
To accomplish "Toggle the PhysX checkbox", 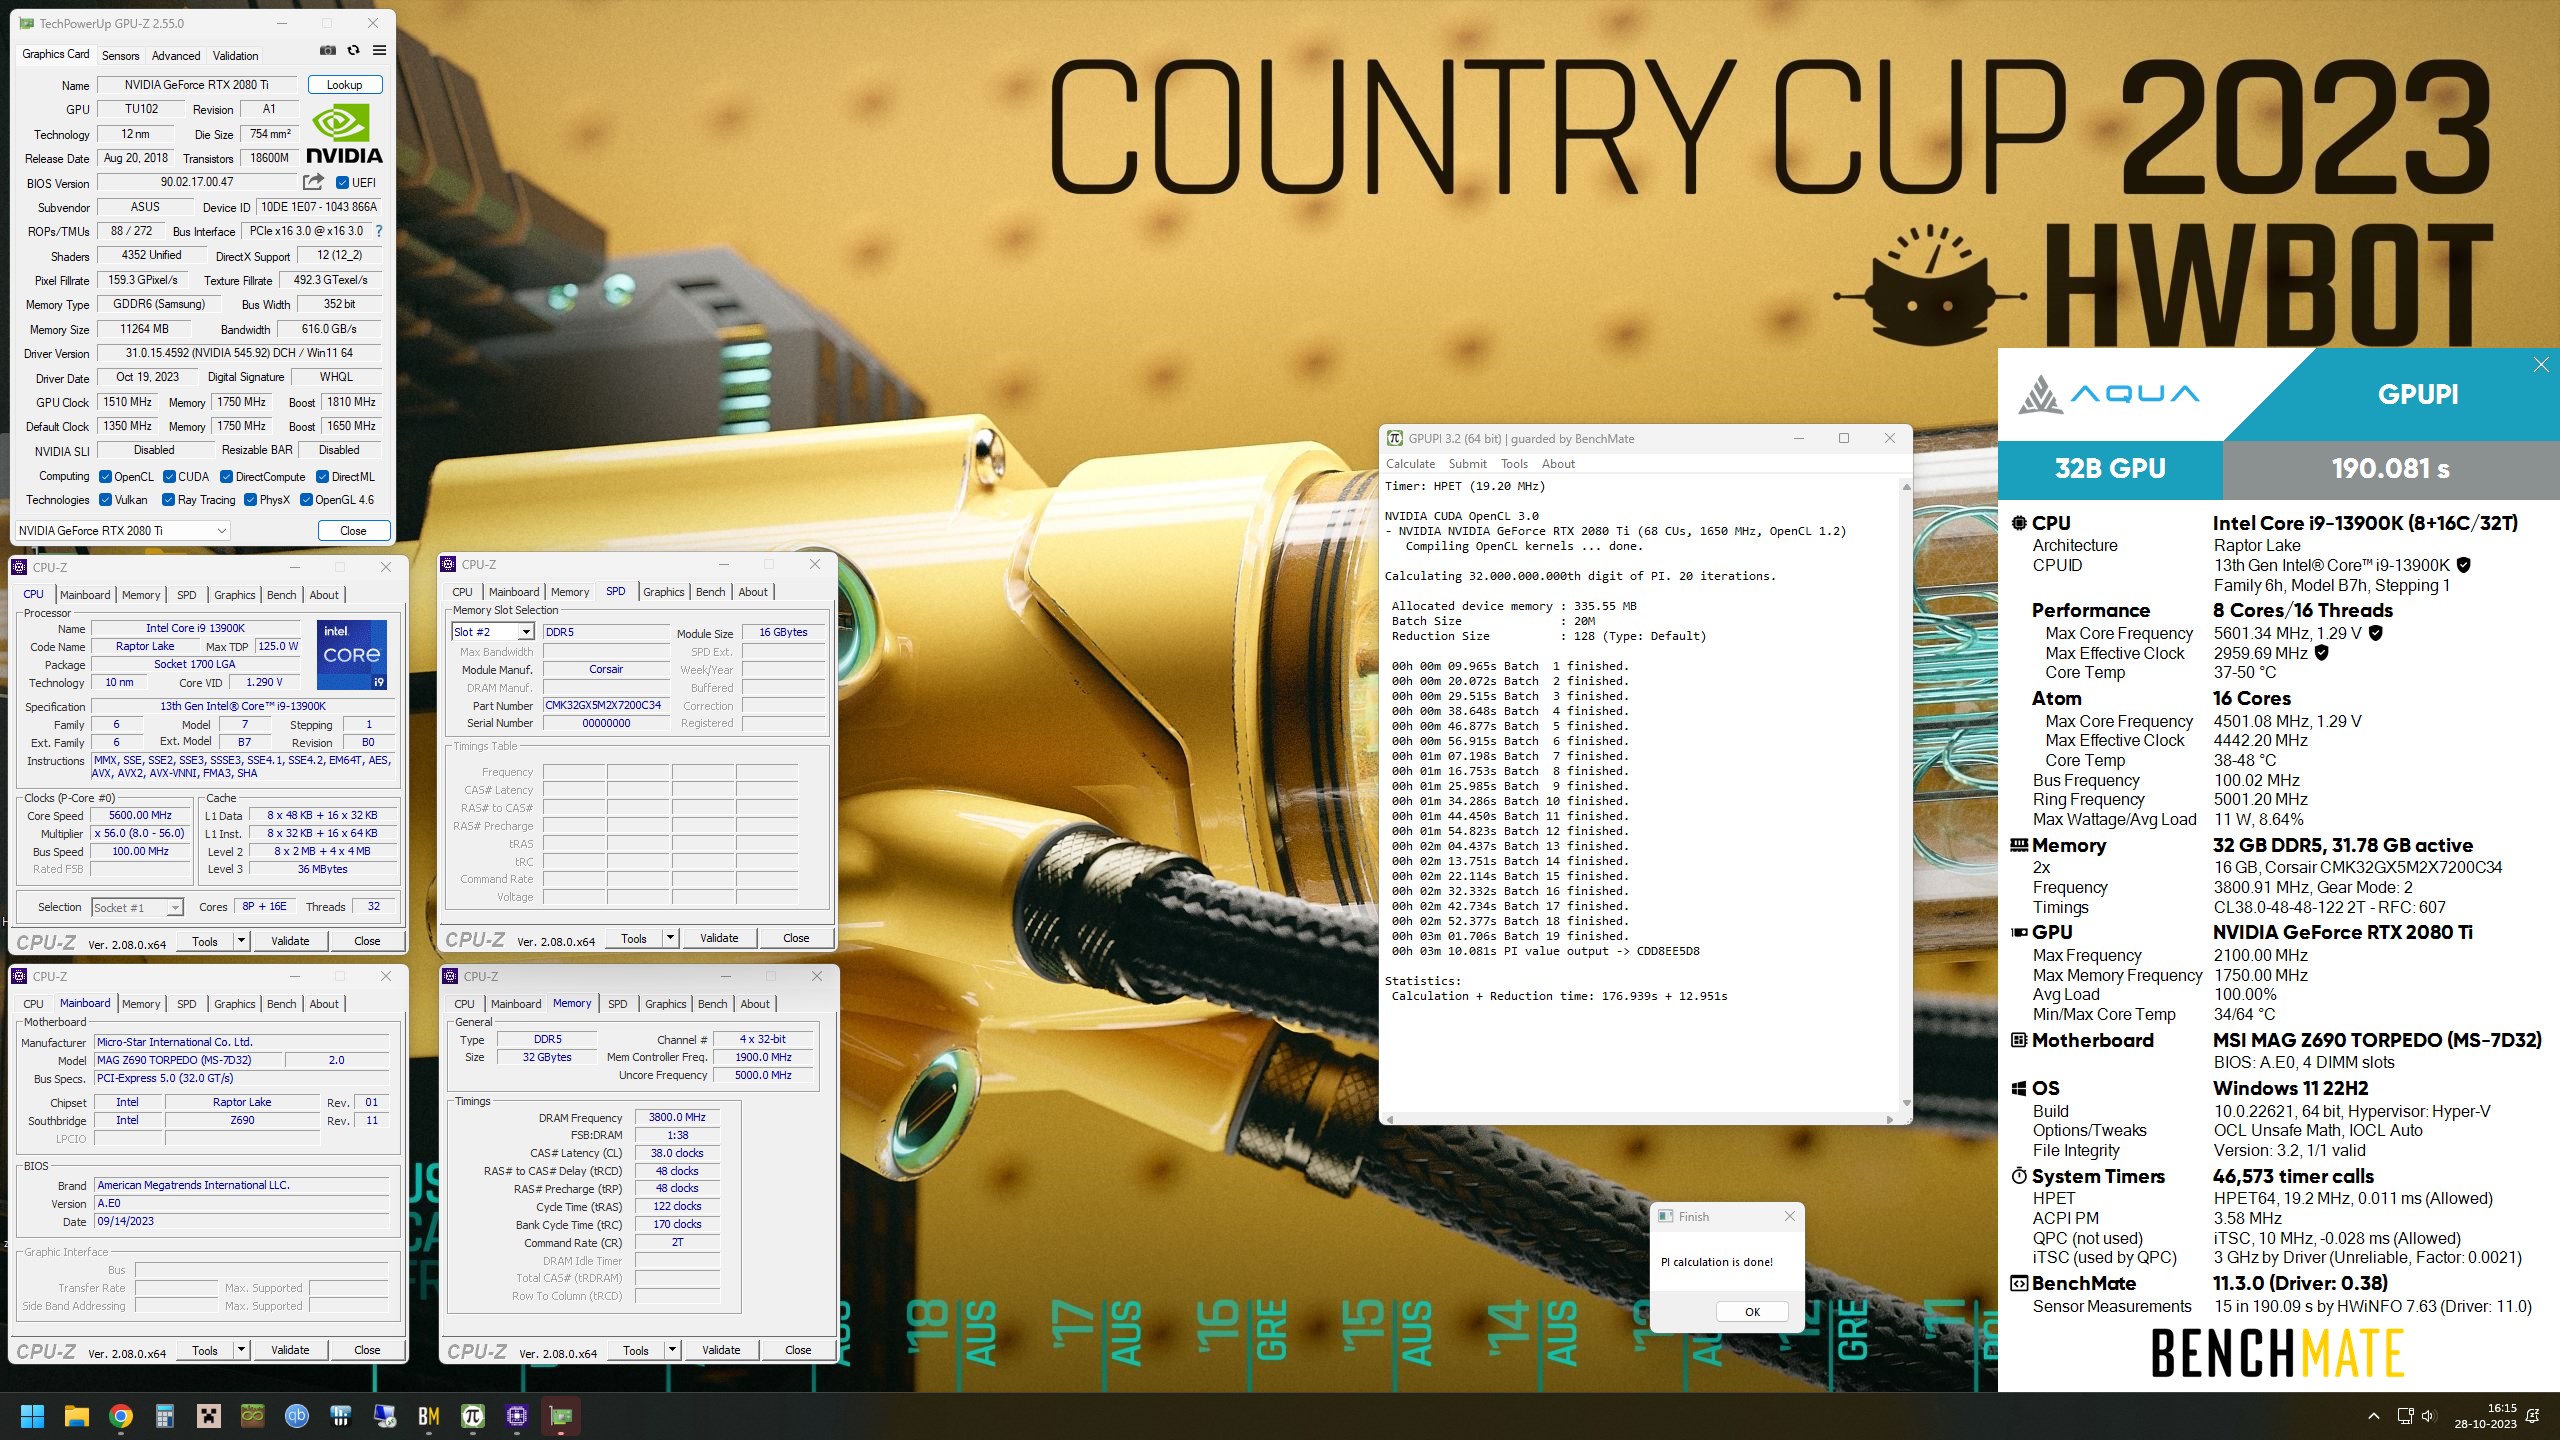I will tap(250, 500).
